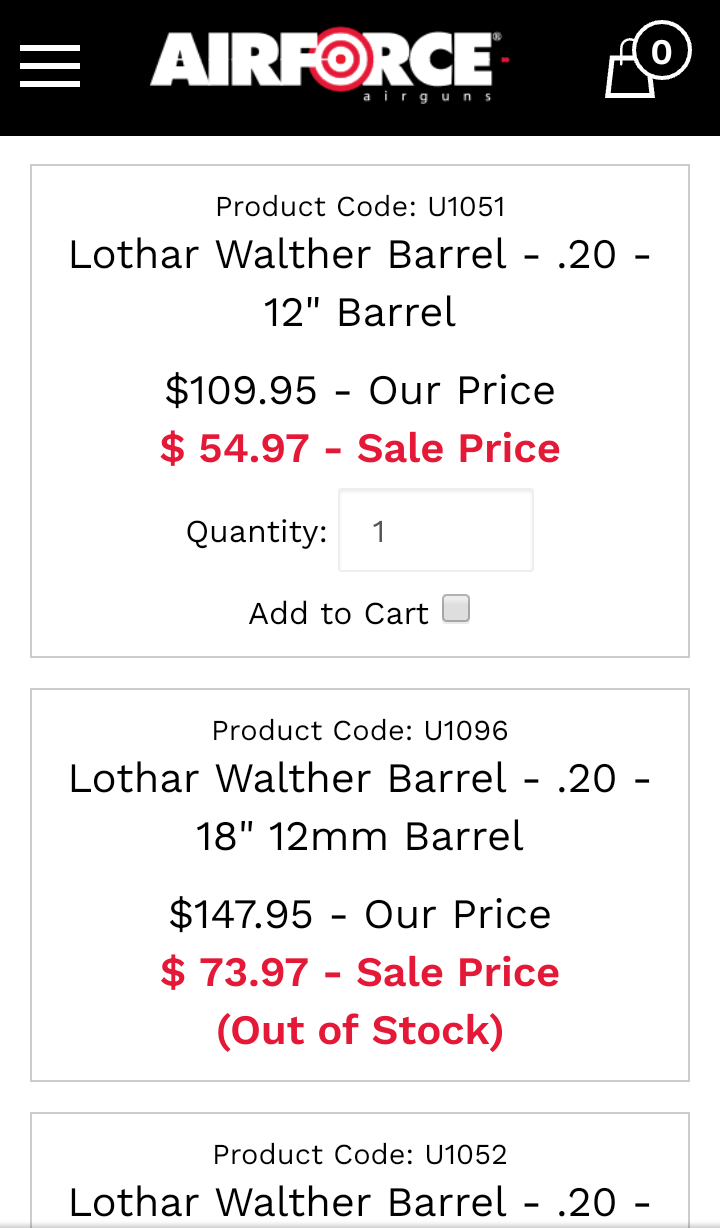The height and width of the screenshot is (1228, 720).
Task: Click the $54.97 Sale Price text
Action: tap(360, 448)
